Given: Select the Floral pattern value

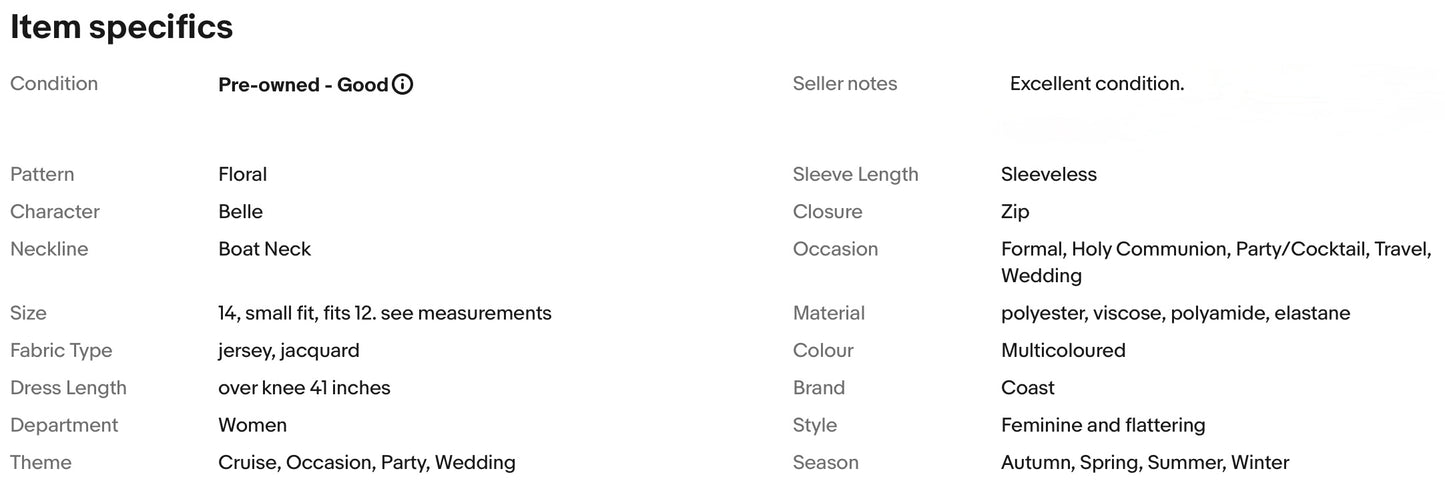Looking at the screenshot, I should tap(243, 174).
